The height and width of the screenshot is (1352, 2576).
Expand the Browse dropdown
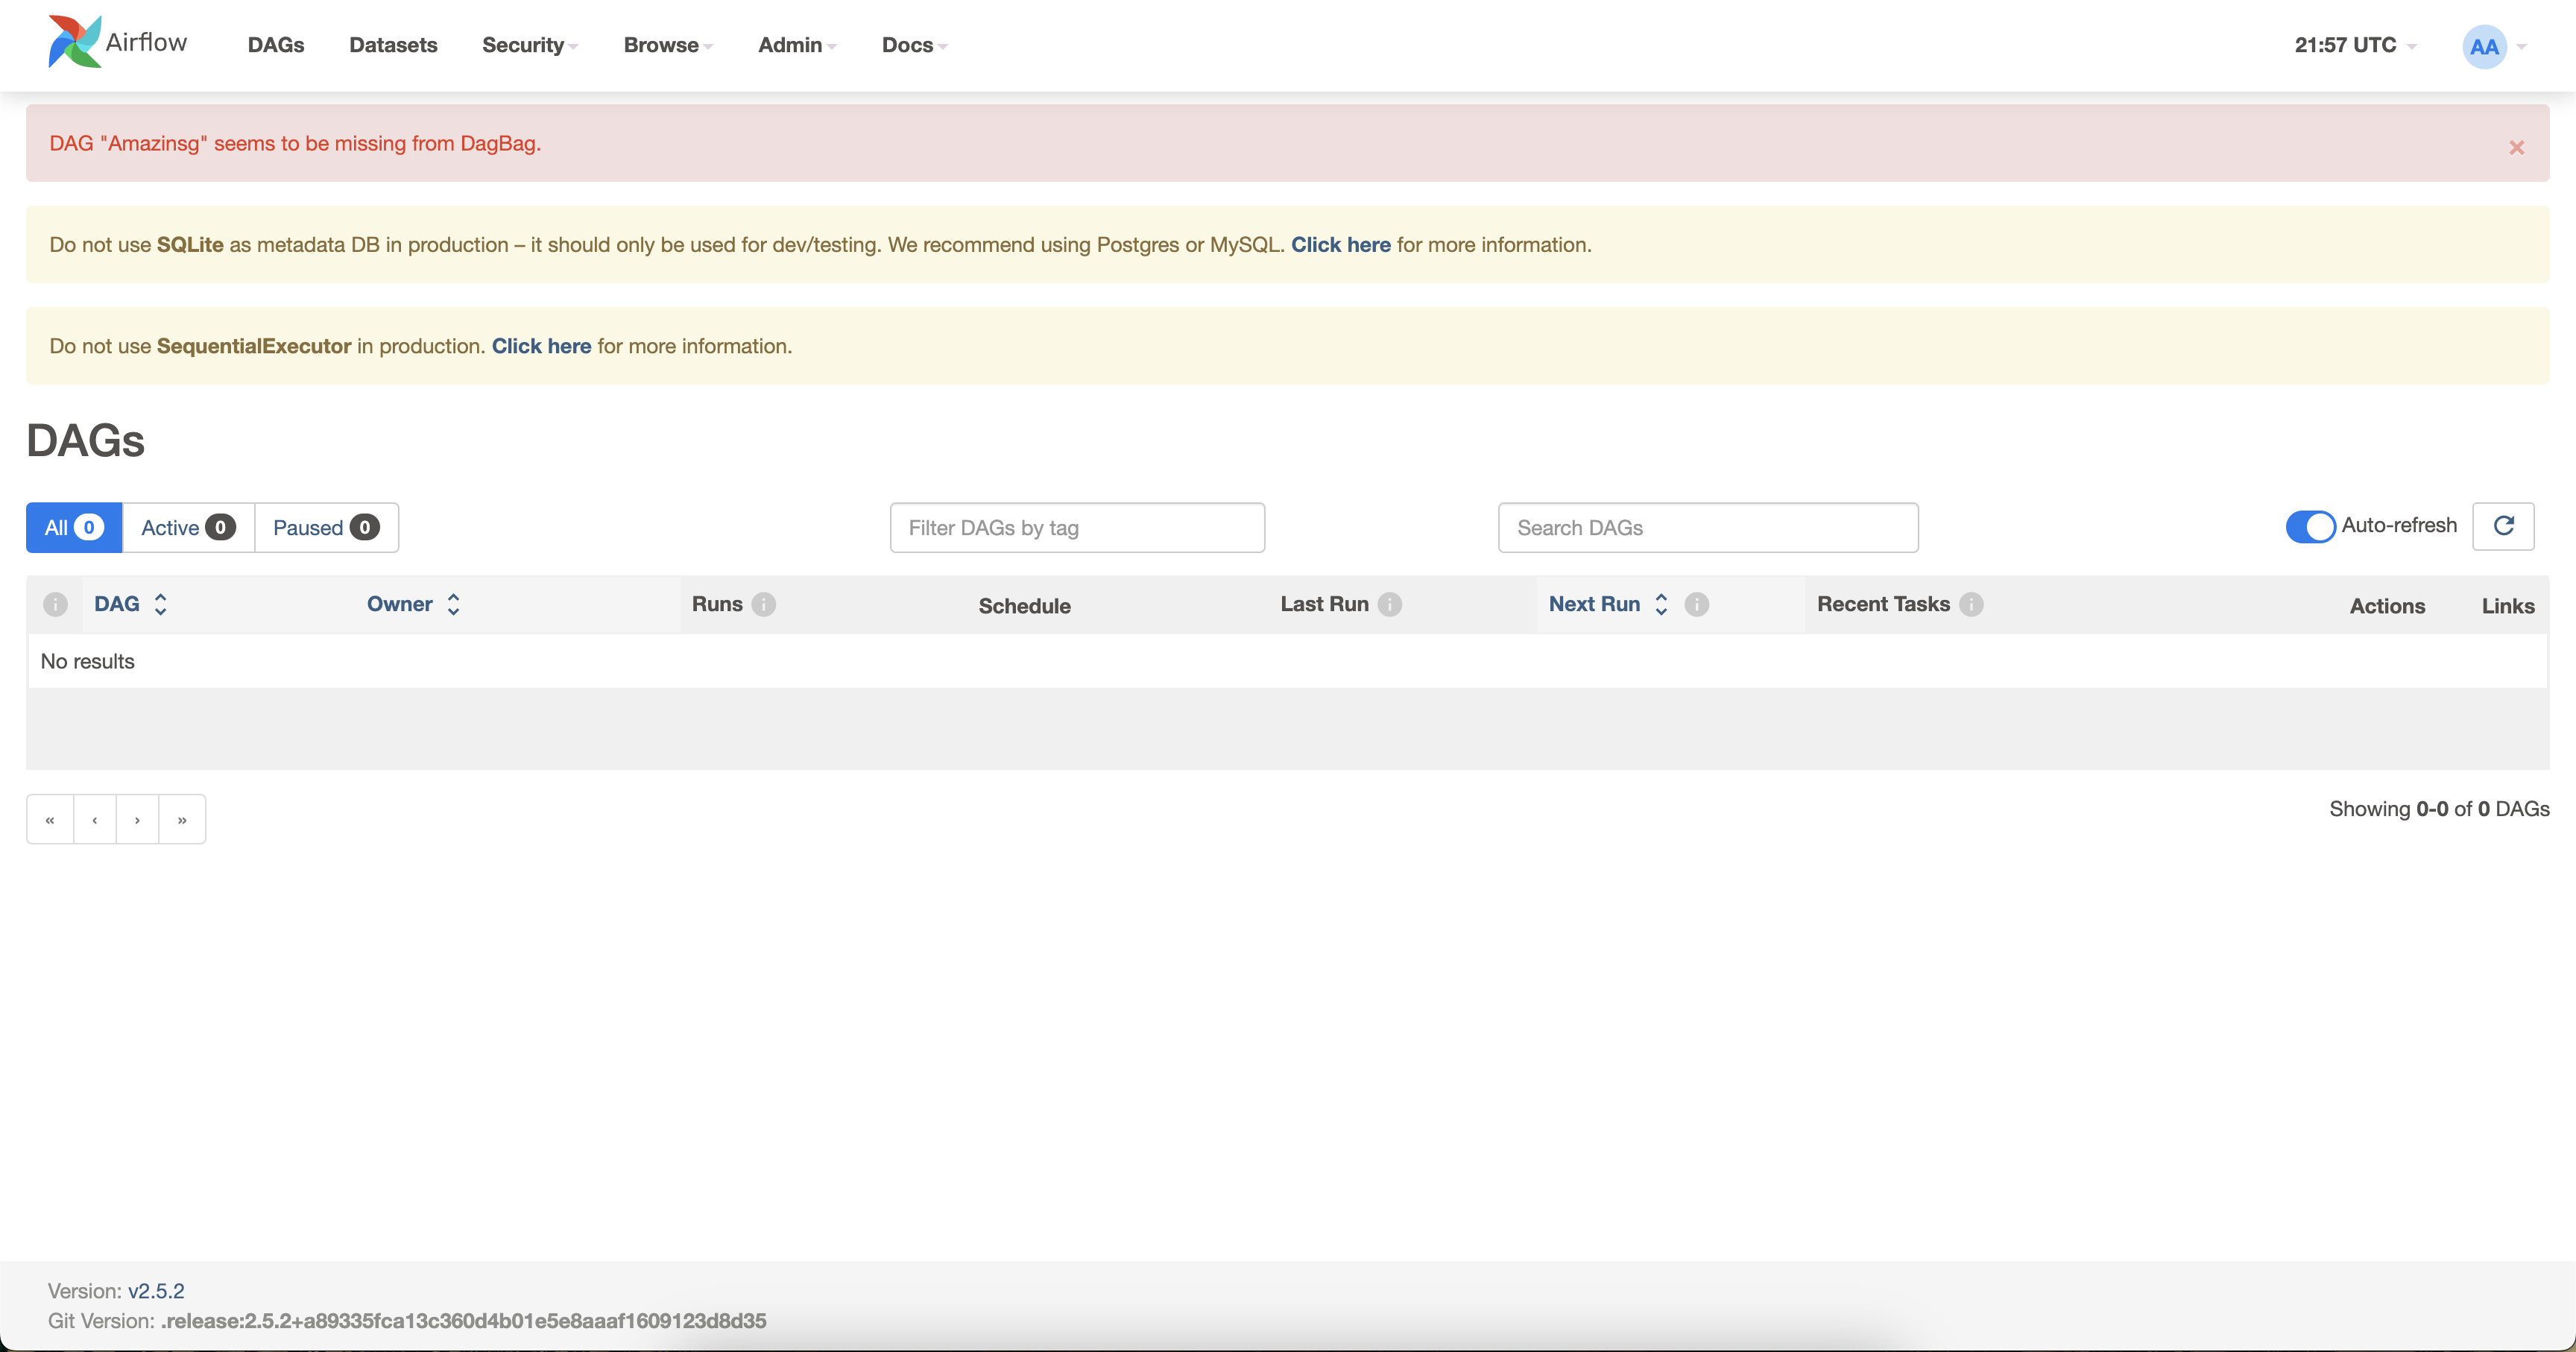coord(666,45)
